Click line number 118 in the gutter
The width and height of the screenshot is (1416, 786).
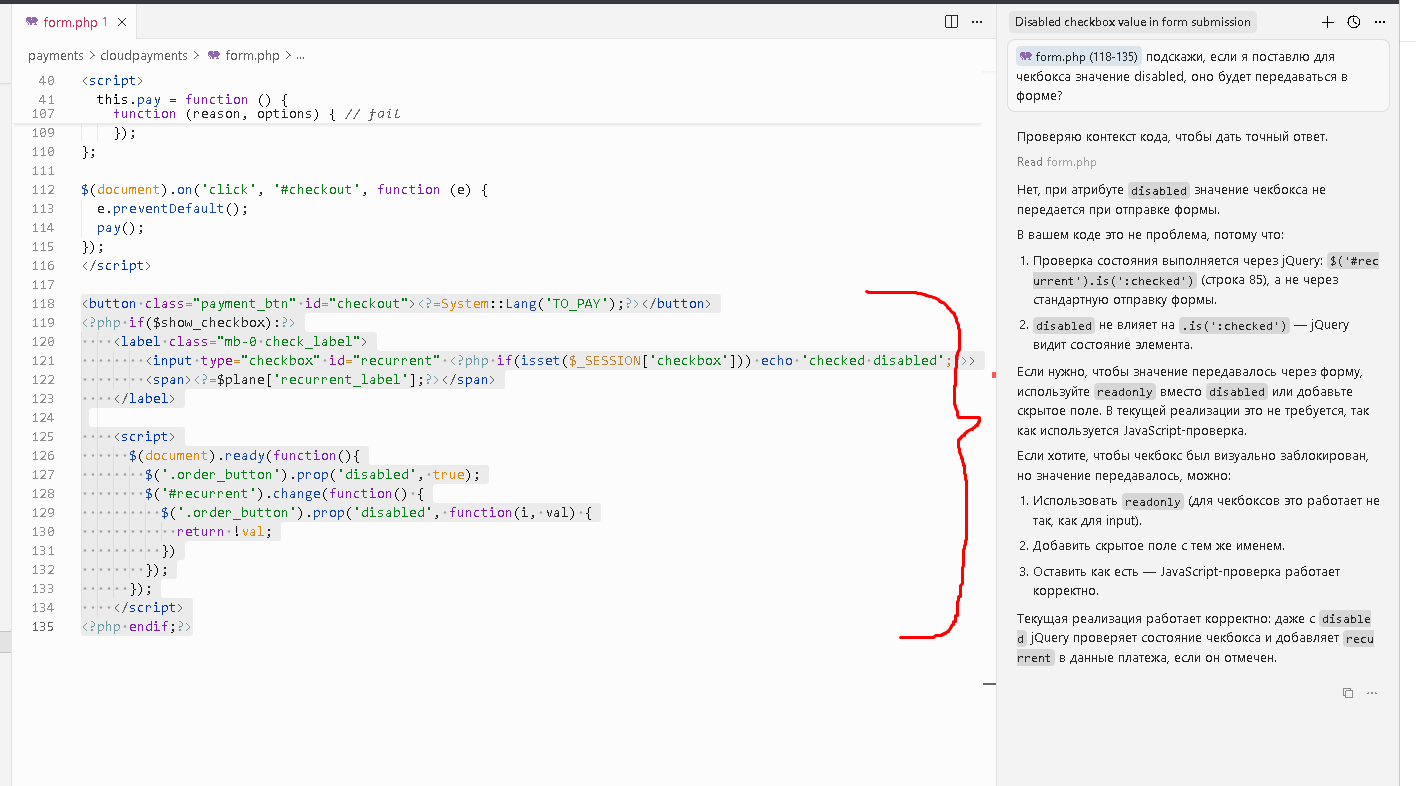[43, 304]
